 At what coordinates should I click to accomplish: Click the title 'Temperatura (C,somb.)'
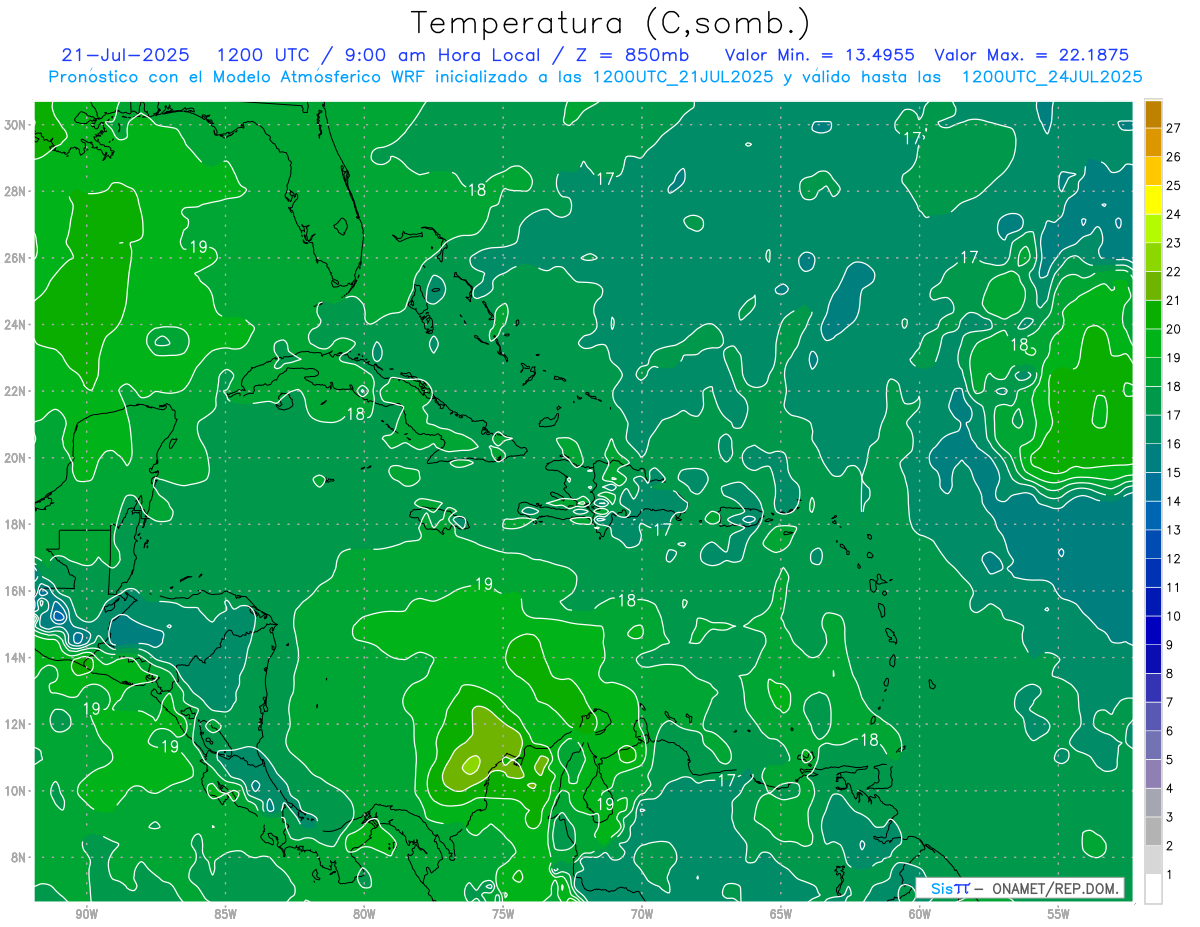[x=611, y=22]
